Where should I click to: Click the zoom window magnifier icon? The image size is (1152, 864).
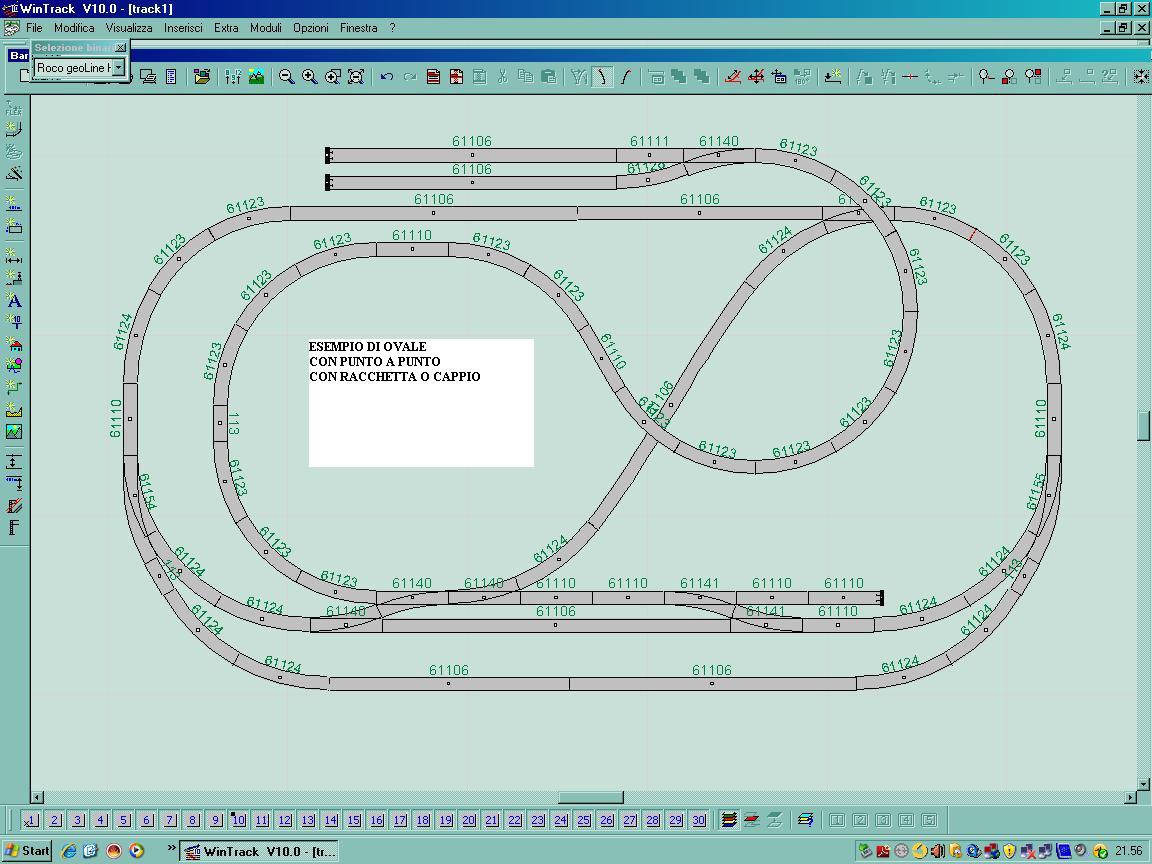(x=333, y=76)
